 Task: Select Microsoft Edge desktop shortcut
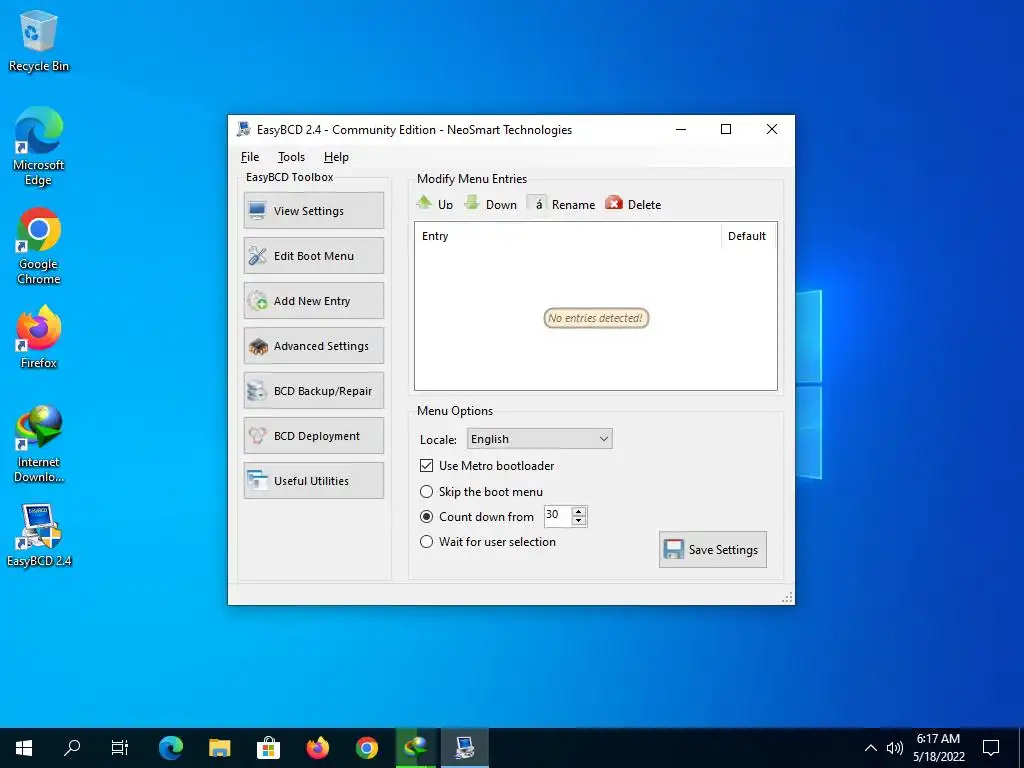(39, 146)
